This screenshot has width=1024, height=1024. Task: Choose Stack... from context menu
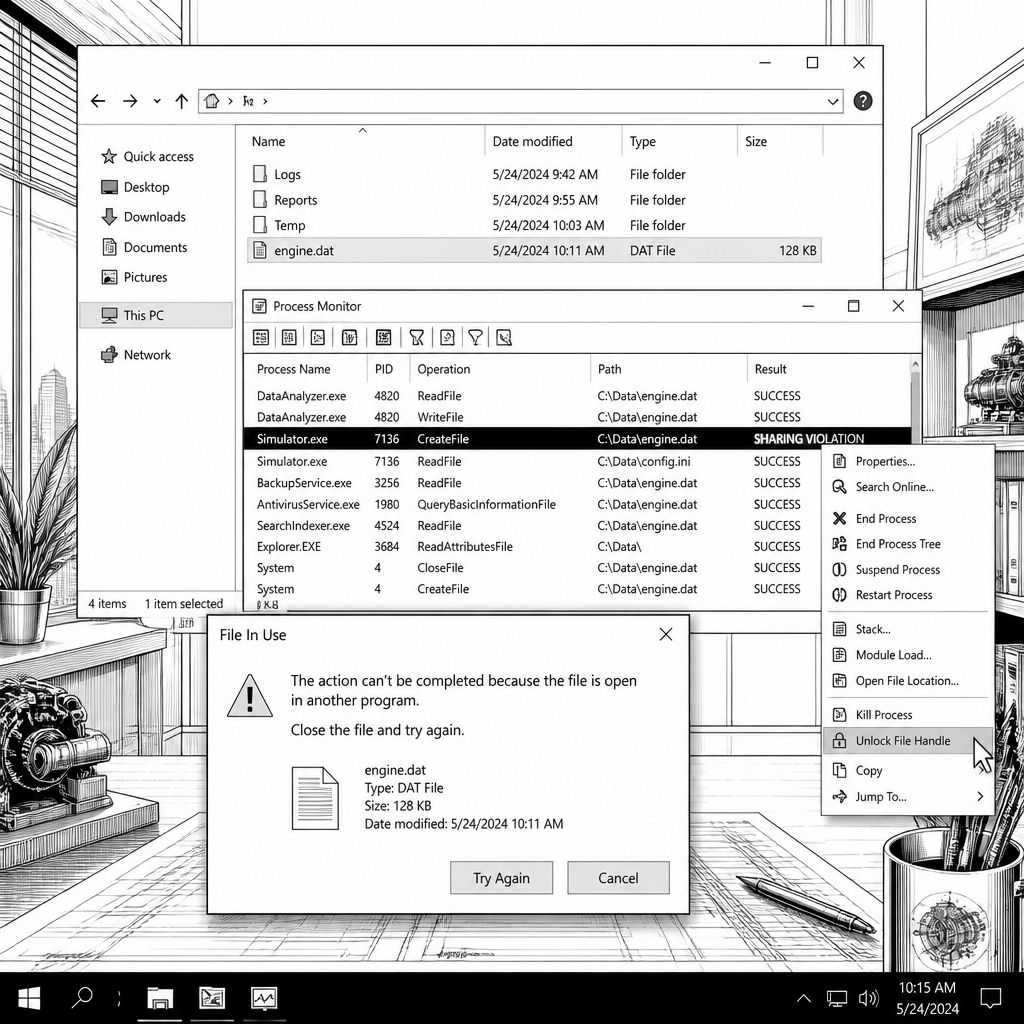[x=908, y=630]
